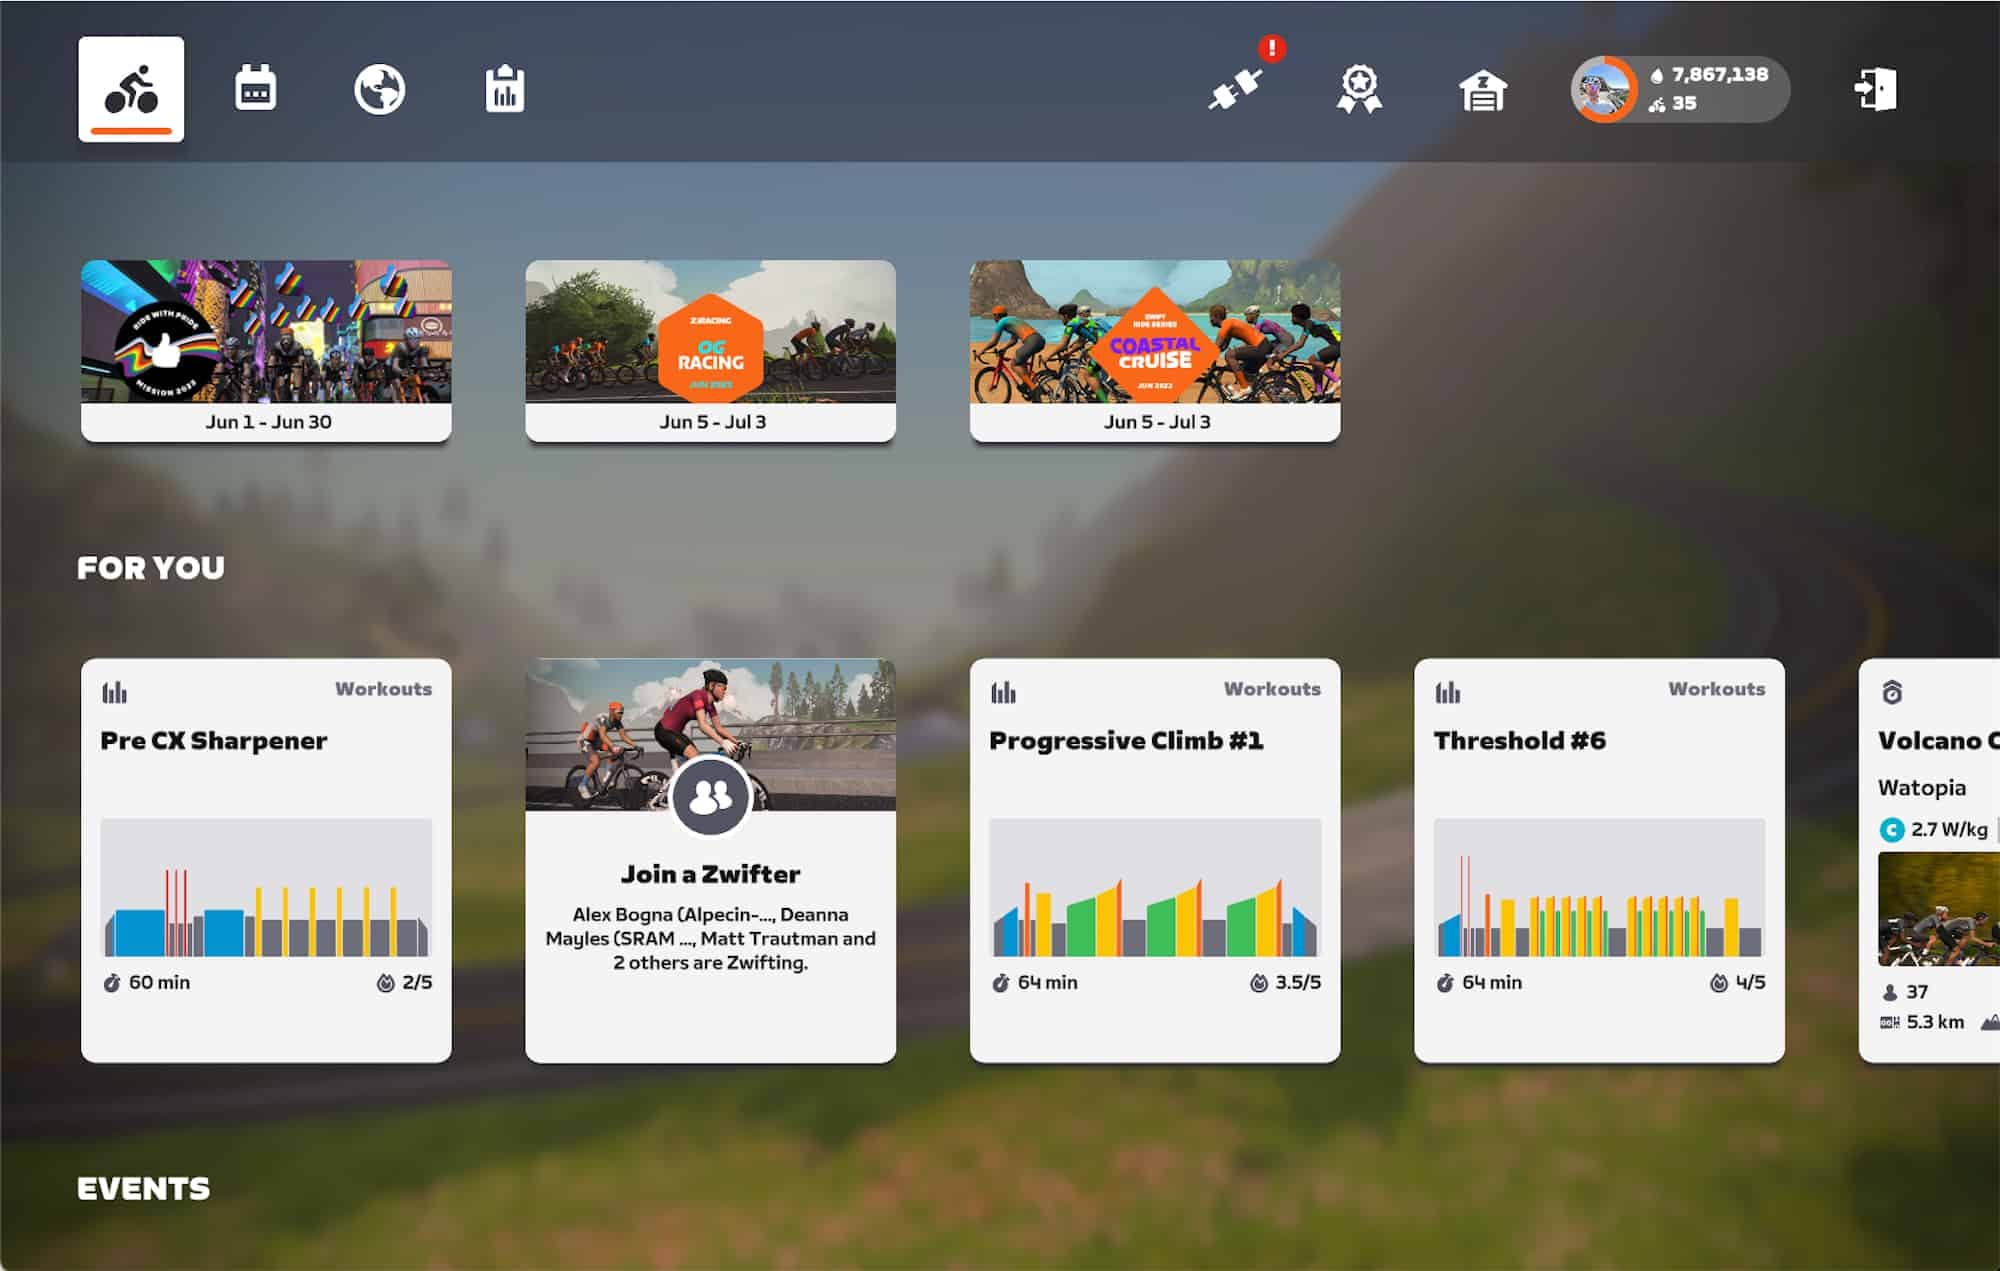The image size is (2000, 1271).
Task: Click the red pairing alert badge
Action: click(1271, 48)
